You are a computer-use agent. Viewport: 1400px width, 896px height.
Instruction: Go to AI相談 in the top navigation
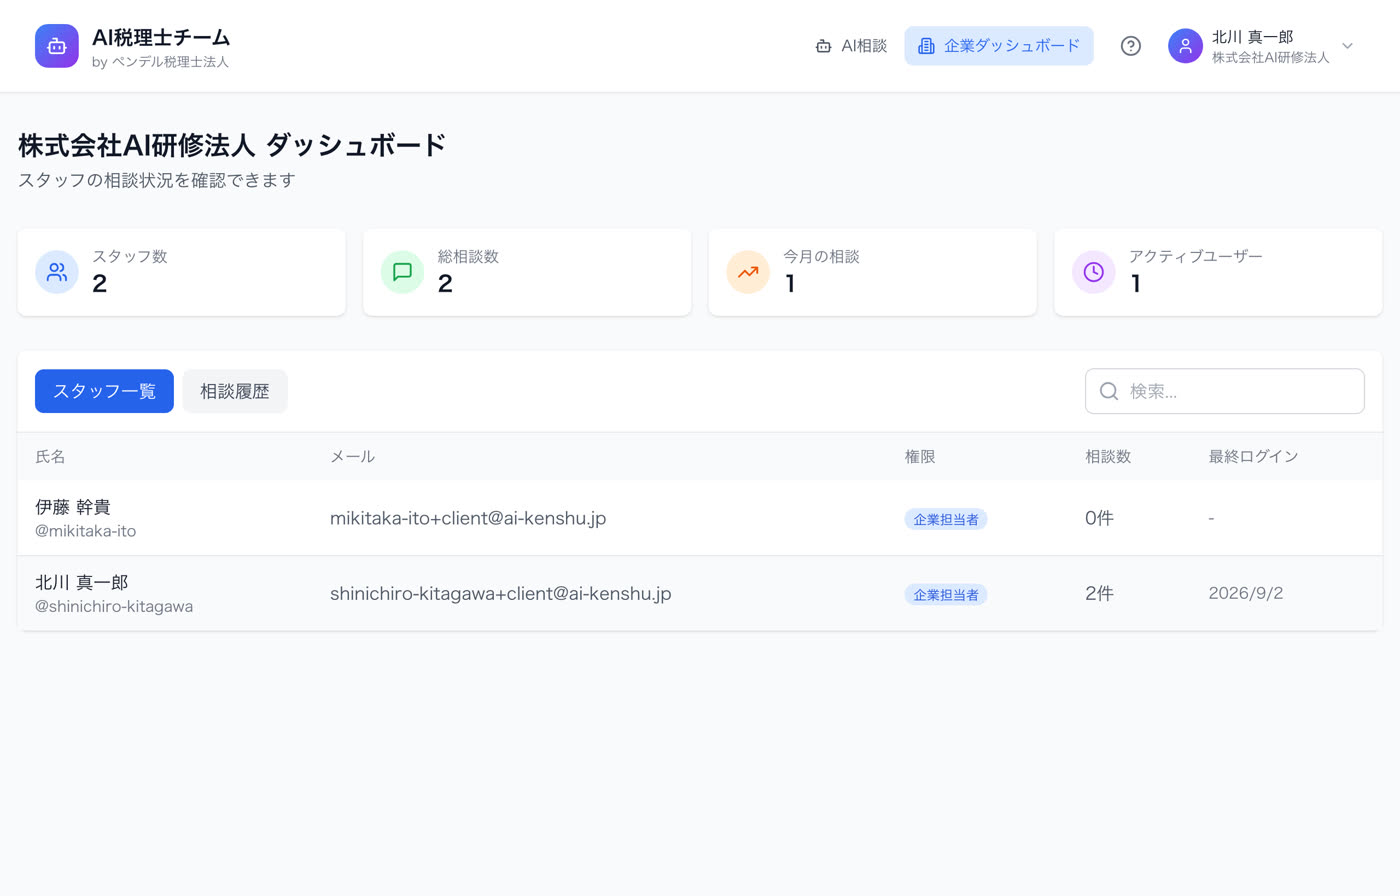click(x=851, y=46)
